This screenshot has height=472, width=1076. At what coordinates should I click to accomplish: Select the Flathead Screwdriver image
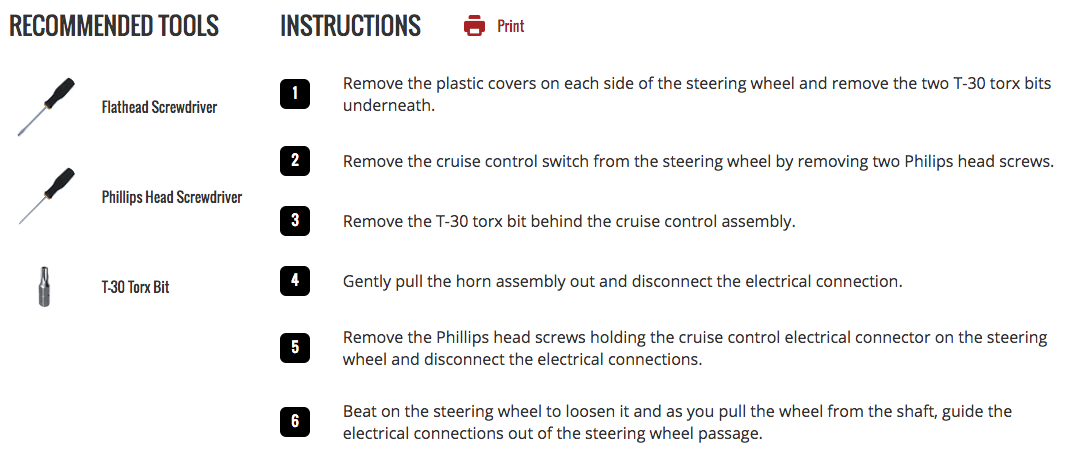point(46,107)
